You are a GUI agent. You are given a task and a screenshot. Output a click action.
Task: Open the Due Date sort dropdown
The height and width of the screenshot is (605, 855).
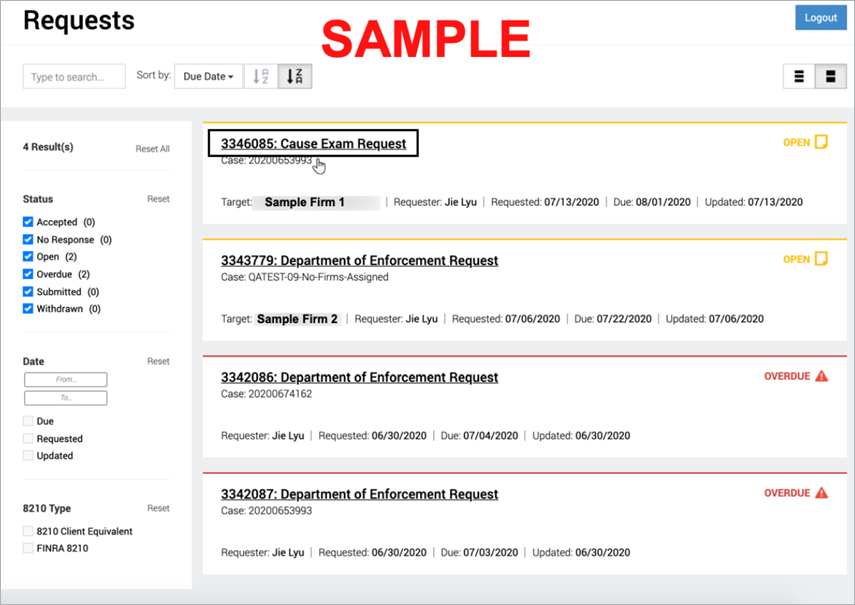coord(208,75)
